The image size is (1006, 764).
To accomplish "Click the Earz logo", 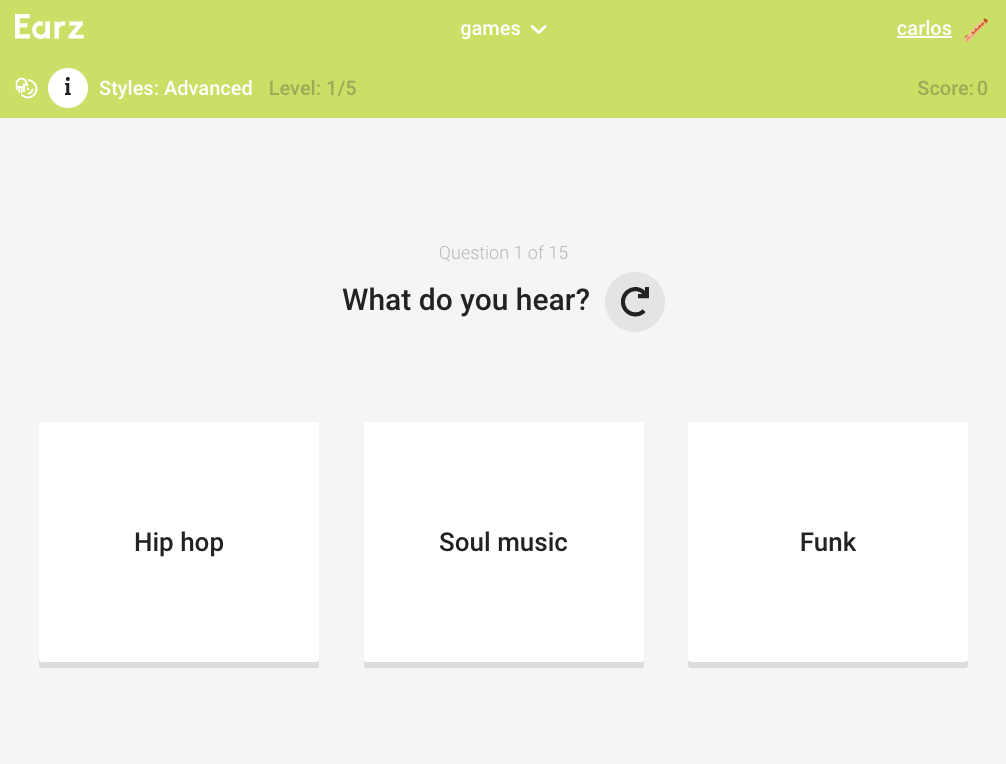I will point(49,28).
